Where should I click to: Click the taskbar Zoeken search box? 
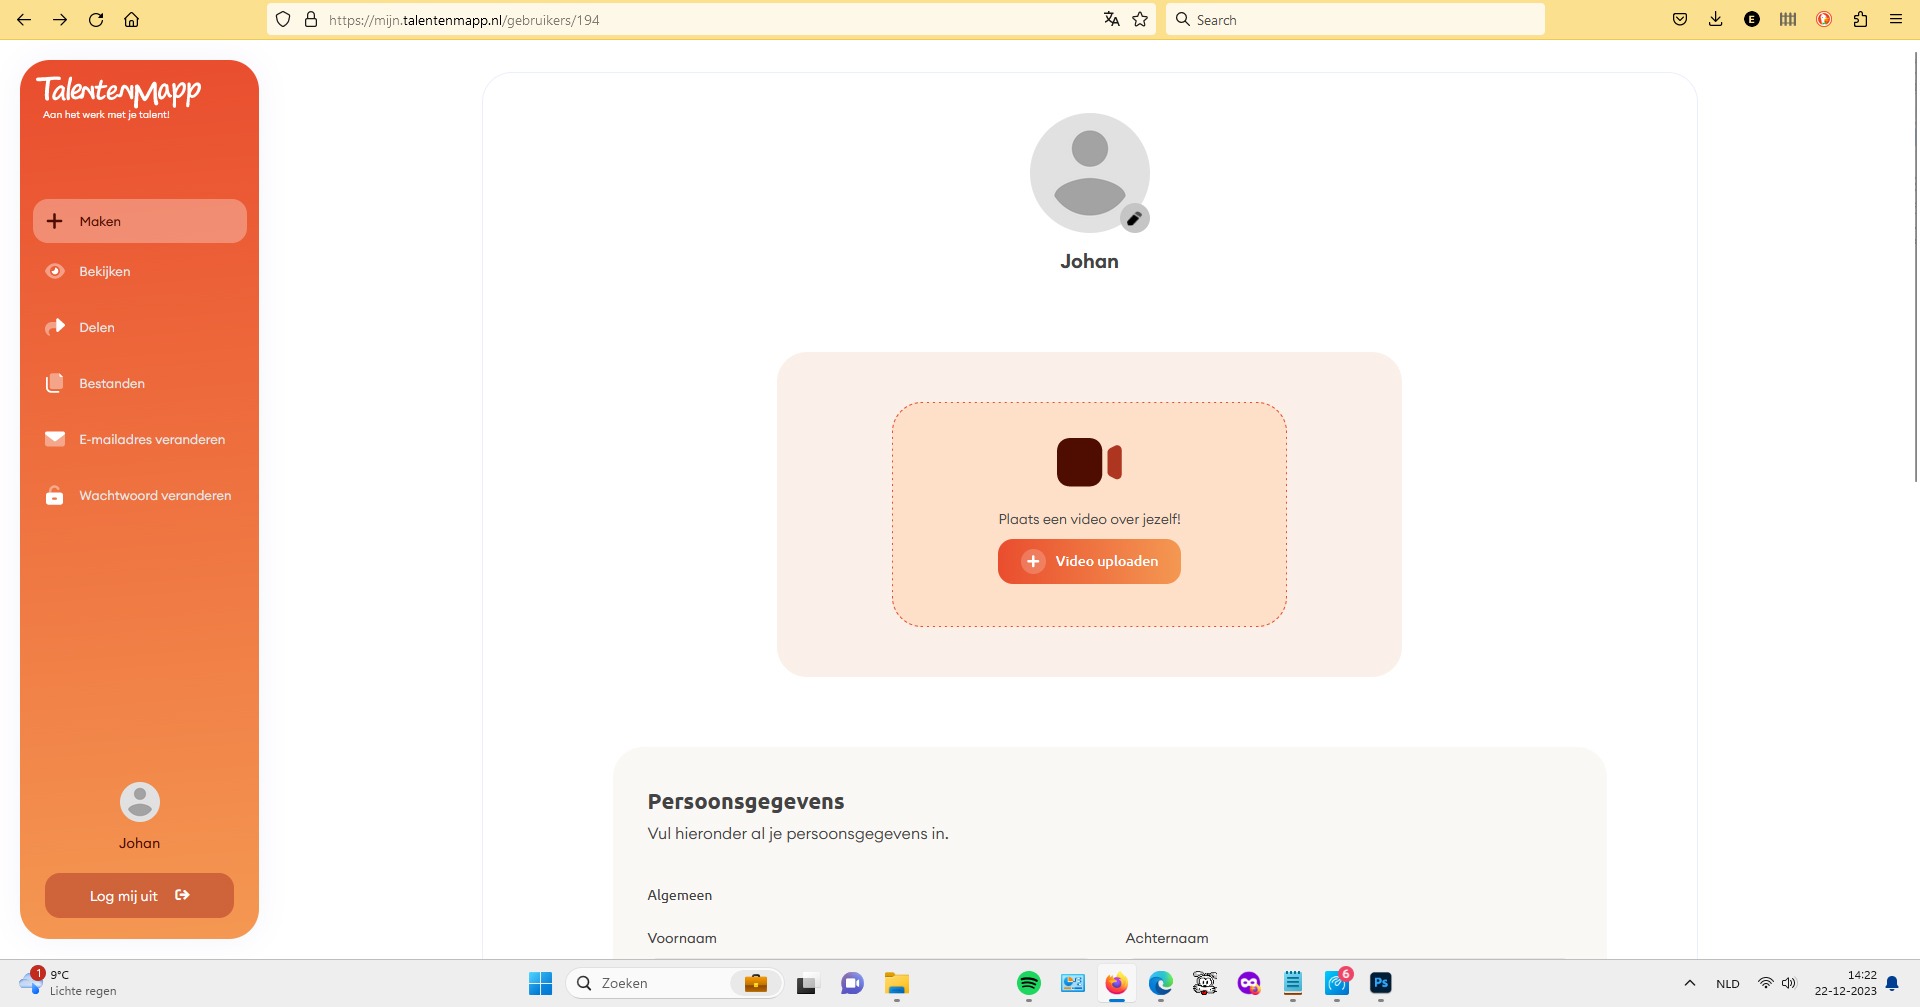675,983
